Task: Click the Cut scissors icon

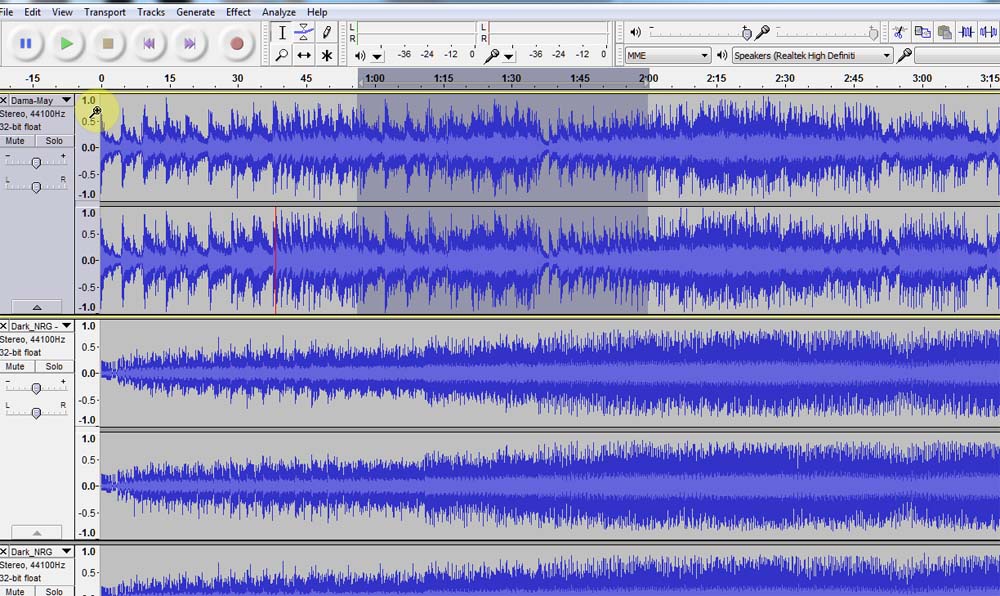Action: click(x=899, y=32)
